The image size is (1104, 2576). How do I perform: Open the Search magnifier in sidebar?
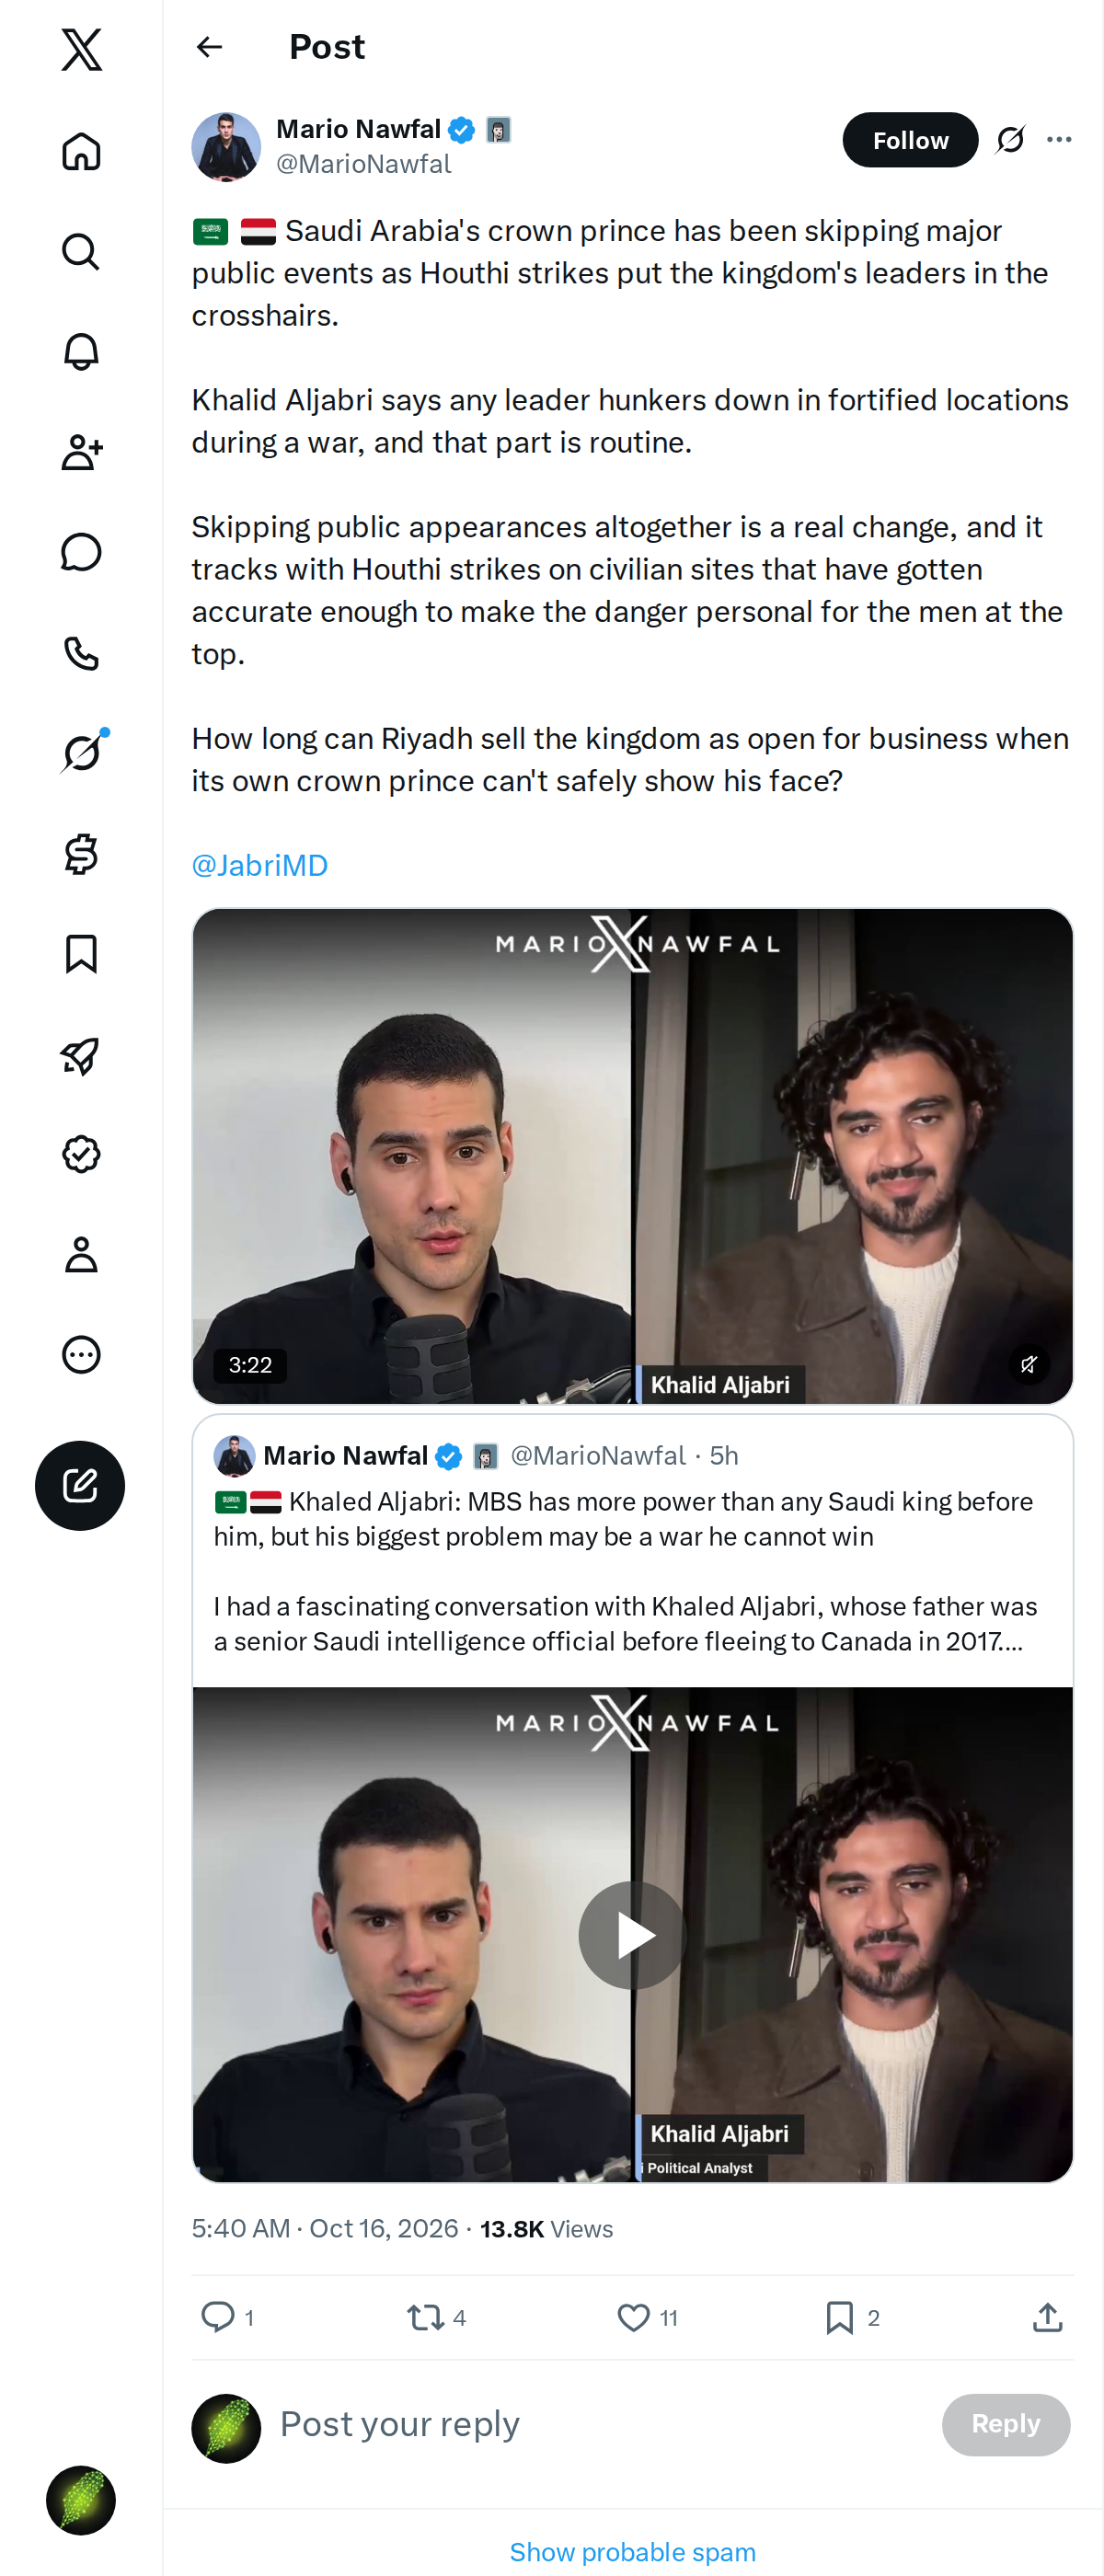tap(81, 252)
